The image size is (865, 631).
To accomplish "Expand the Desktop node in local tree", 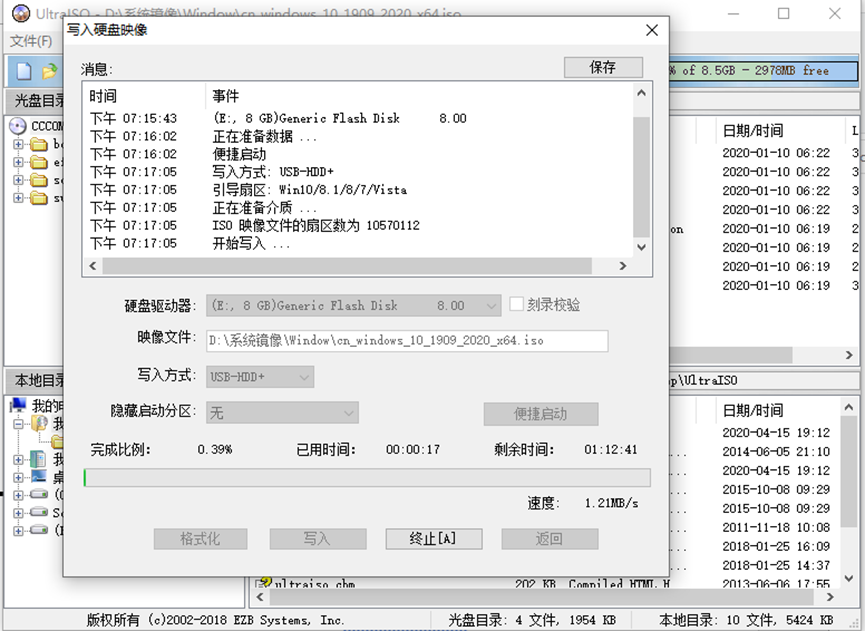I will click(x=18, y=477).
